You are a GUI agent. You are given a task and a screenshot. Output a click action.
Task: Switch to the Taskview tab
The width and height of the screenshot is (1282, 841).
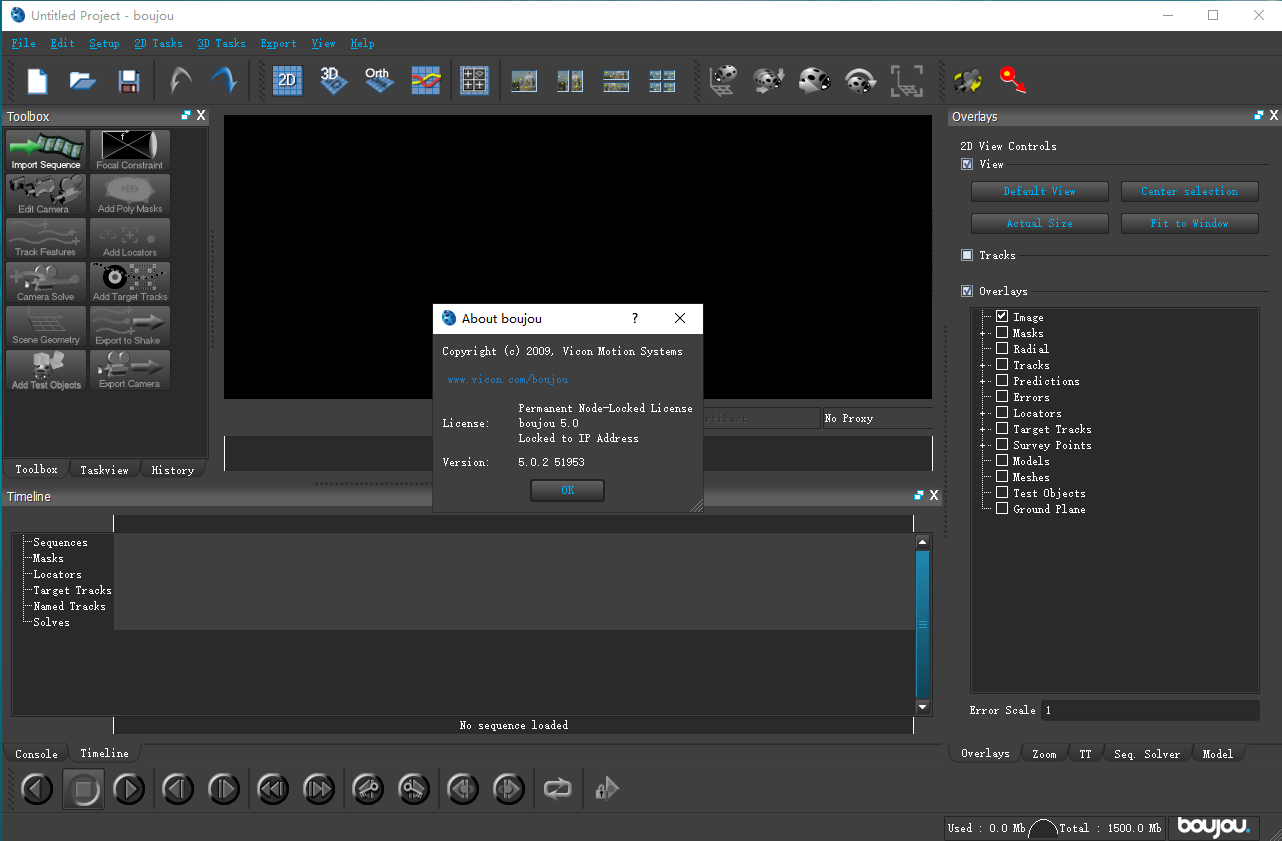pos(104,470)
